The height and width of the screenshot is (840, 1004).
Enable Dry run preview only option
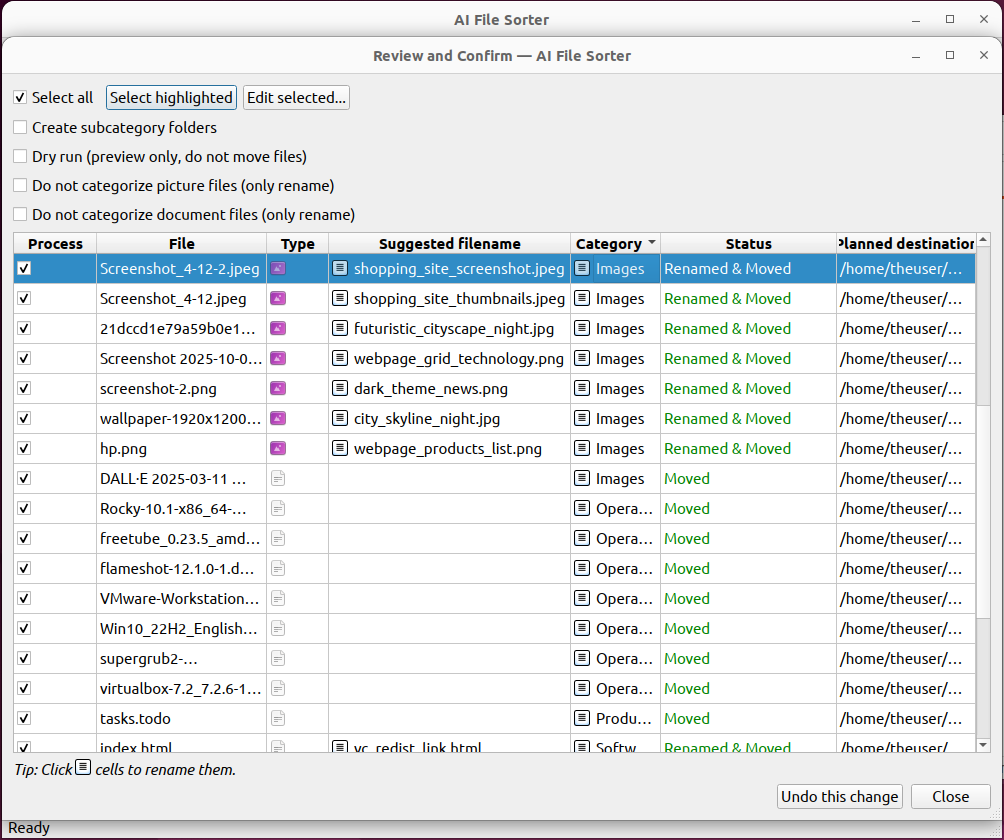tap(20, 156)
